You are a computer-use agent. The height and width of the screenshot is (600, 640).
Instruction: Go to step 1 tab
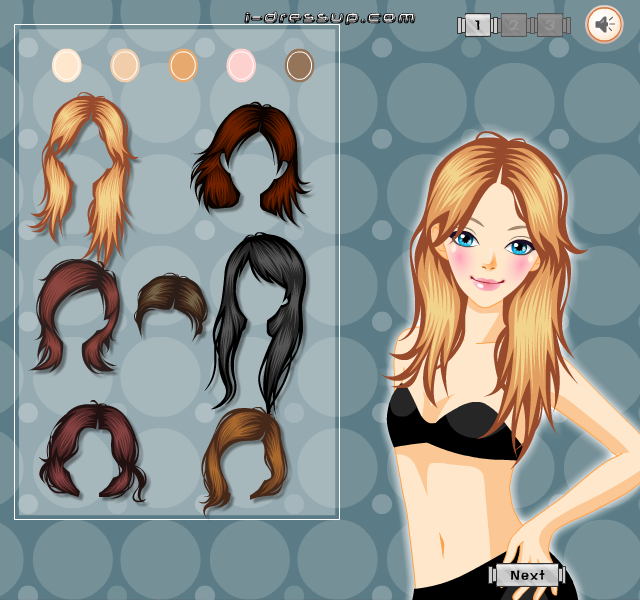coord(478,25)
